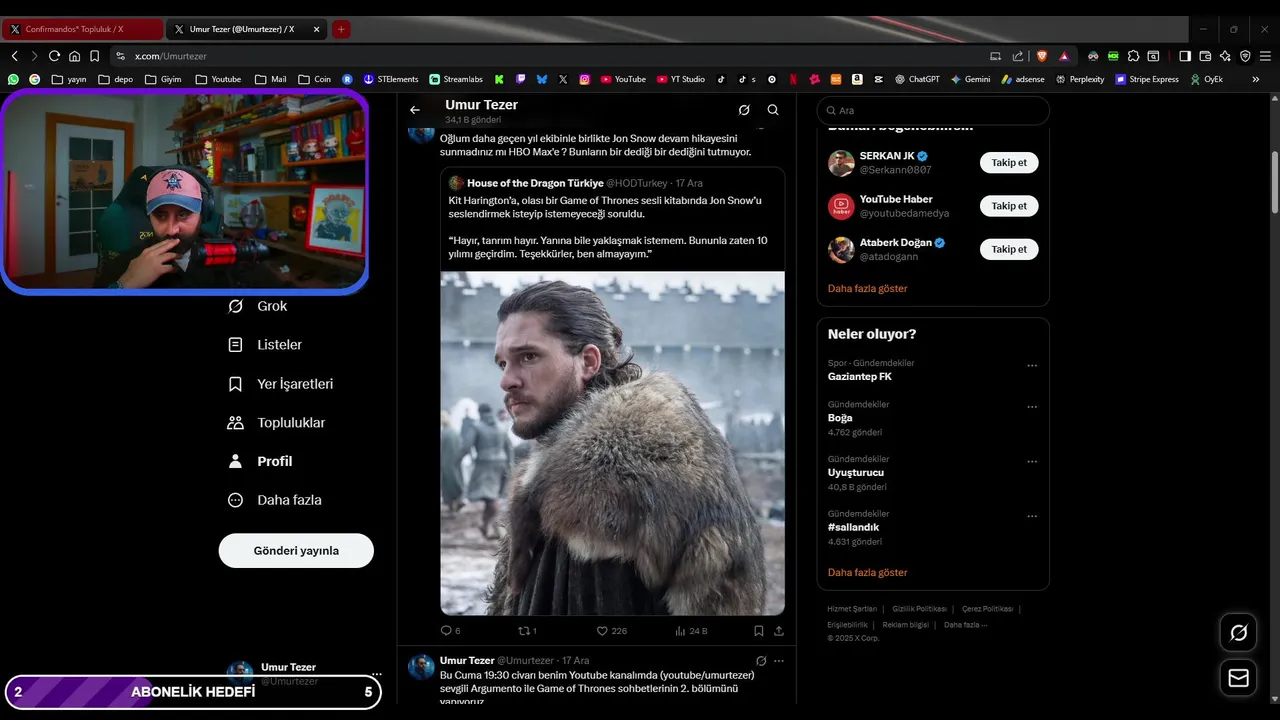Image resolution: width=1280 pixels, height=720 pixels.
Task: Open the floating Grok button
Action: [x=1238, y=633]
